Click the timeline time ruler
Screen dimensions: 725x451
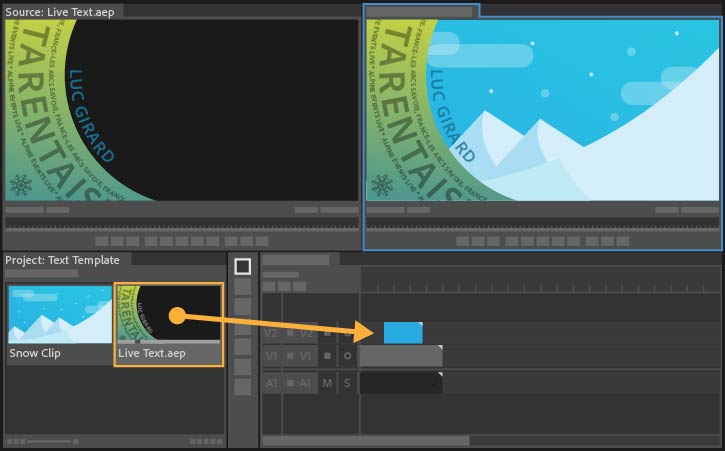tap(540, 287)
